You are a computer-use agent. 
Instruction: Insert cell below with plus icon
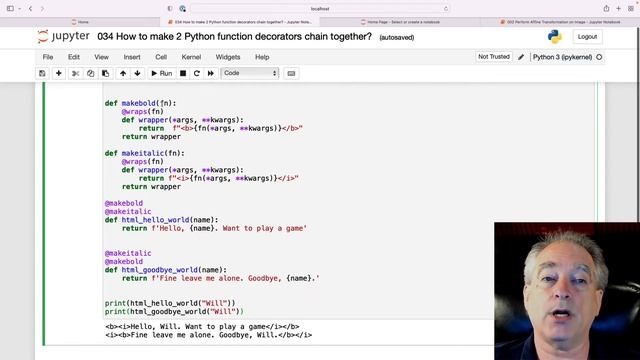point(58,73)
